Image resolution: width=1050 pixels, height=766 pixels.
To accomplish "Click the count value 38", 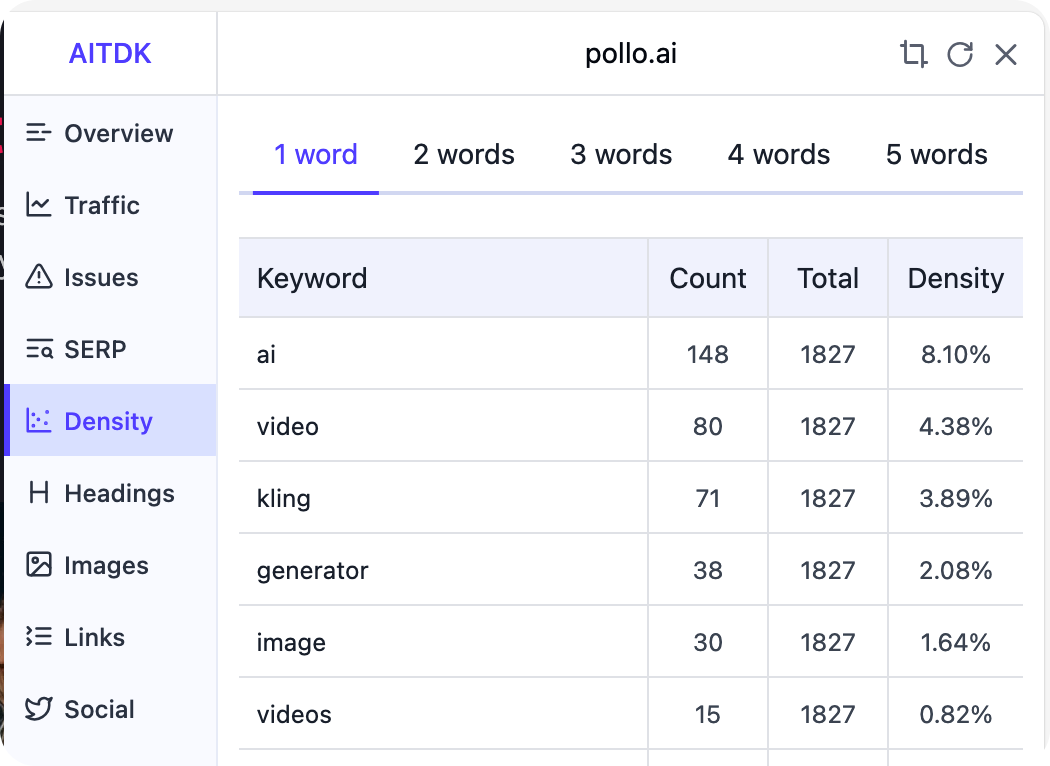I will (x=708, y=570).
